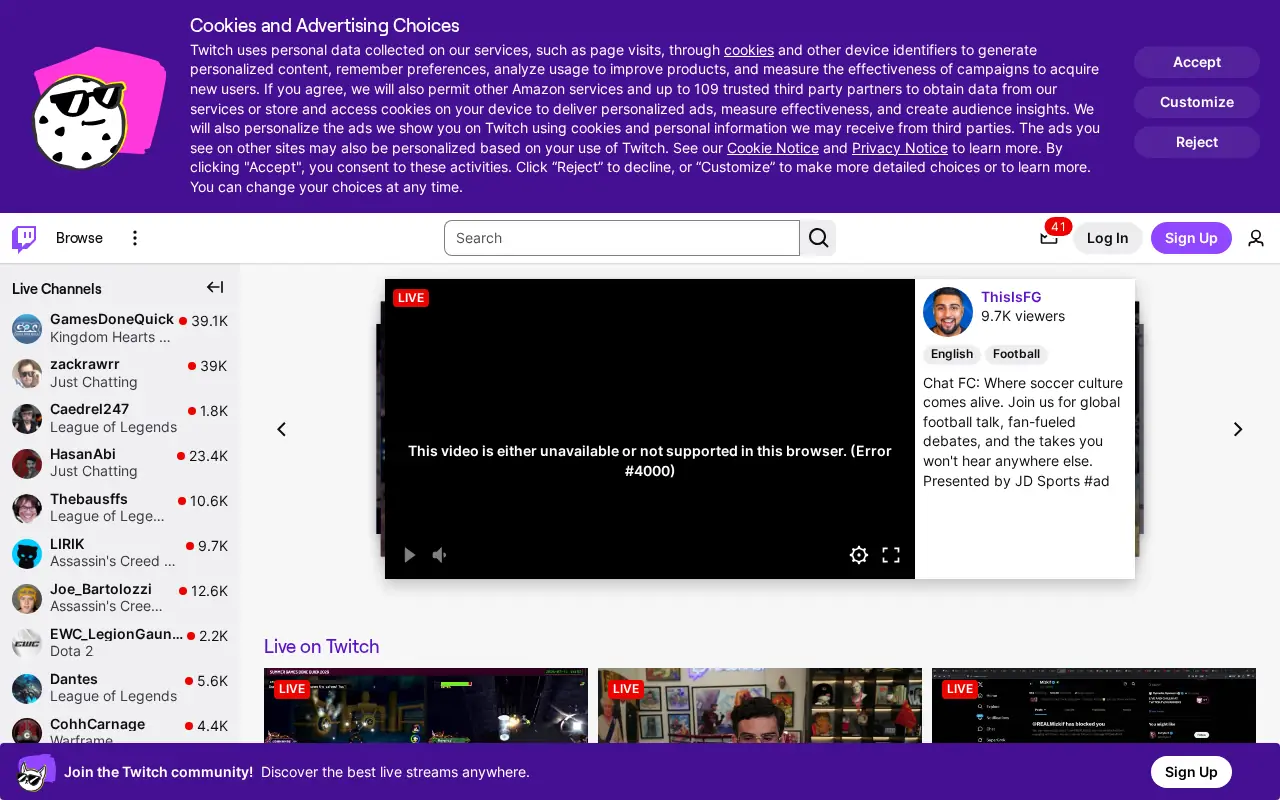Open Joe_Bartolozzi channel avatar

tap(27, 599)
